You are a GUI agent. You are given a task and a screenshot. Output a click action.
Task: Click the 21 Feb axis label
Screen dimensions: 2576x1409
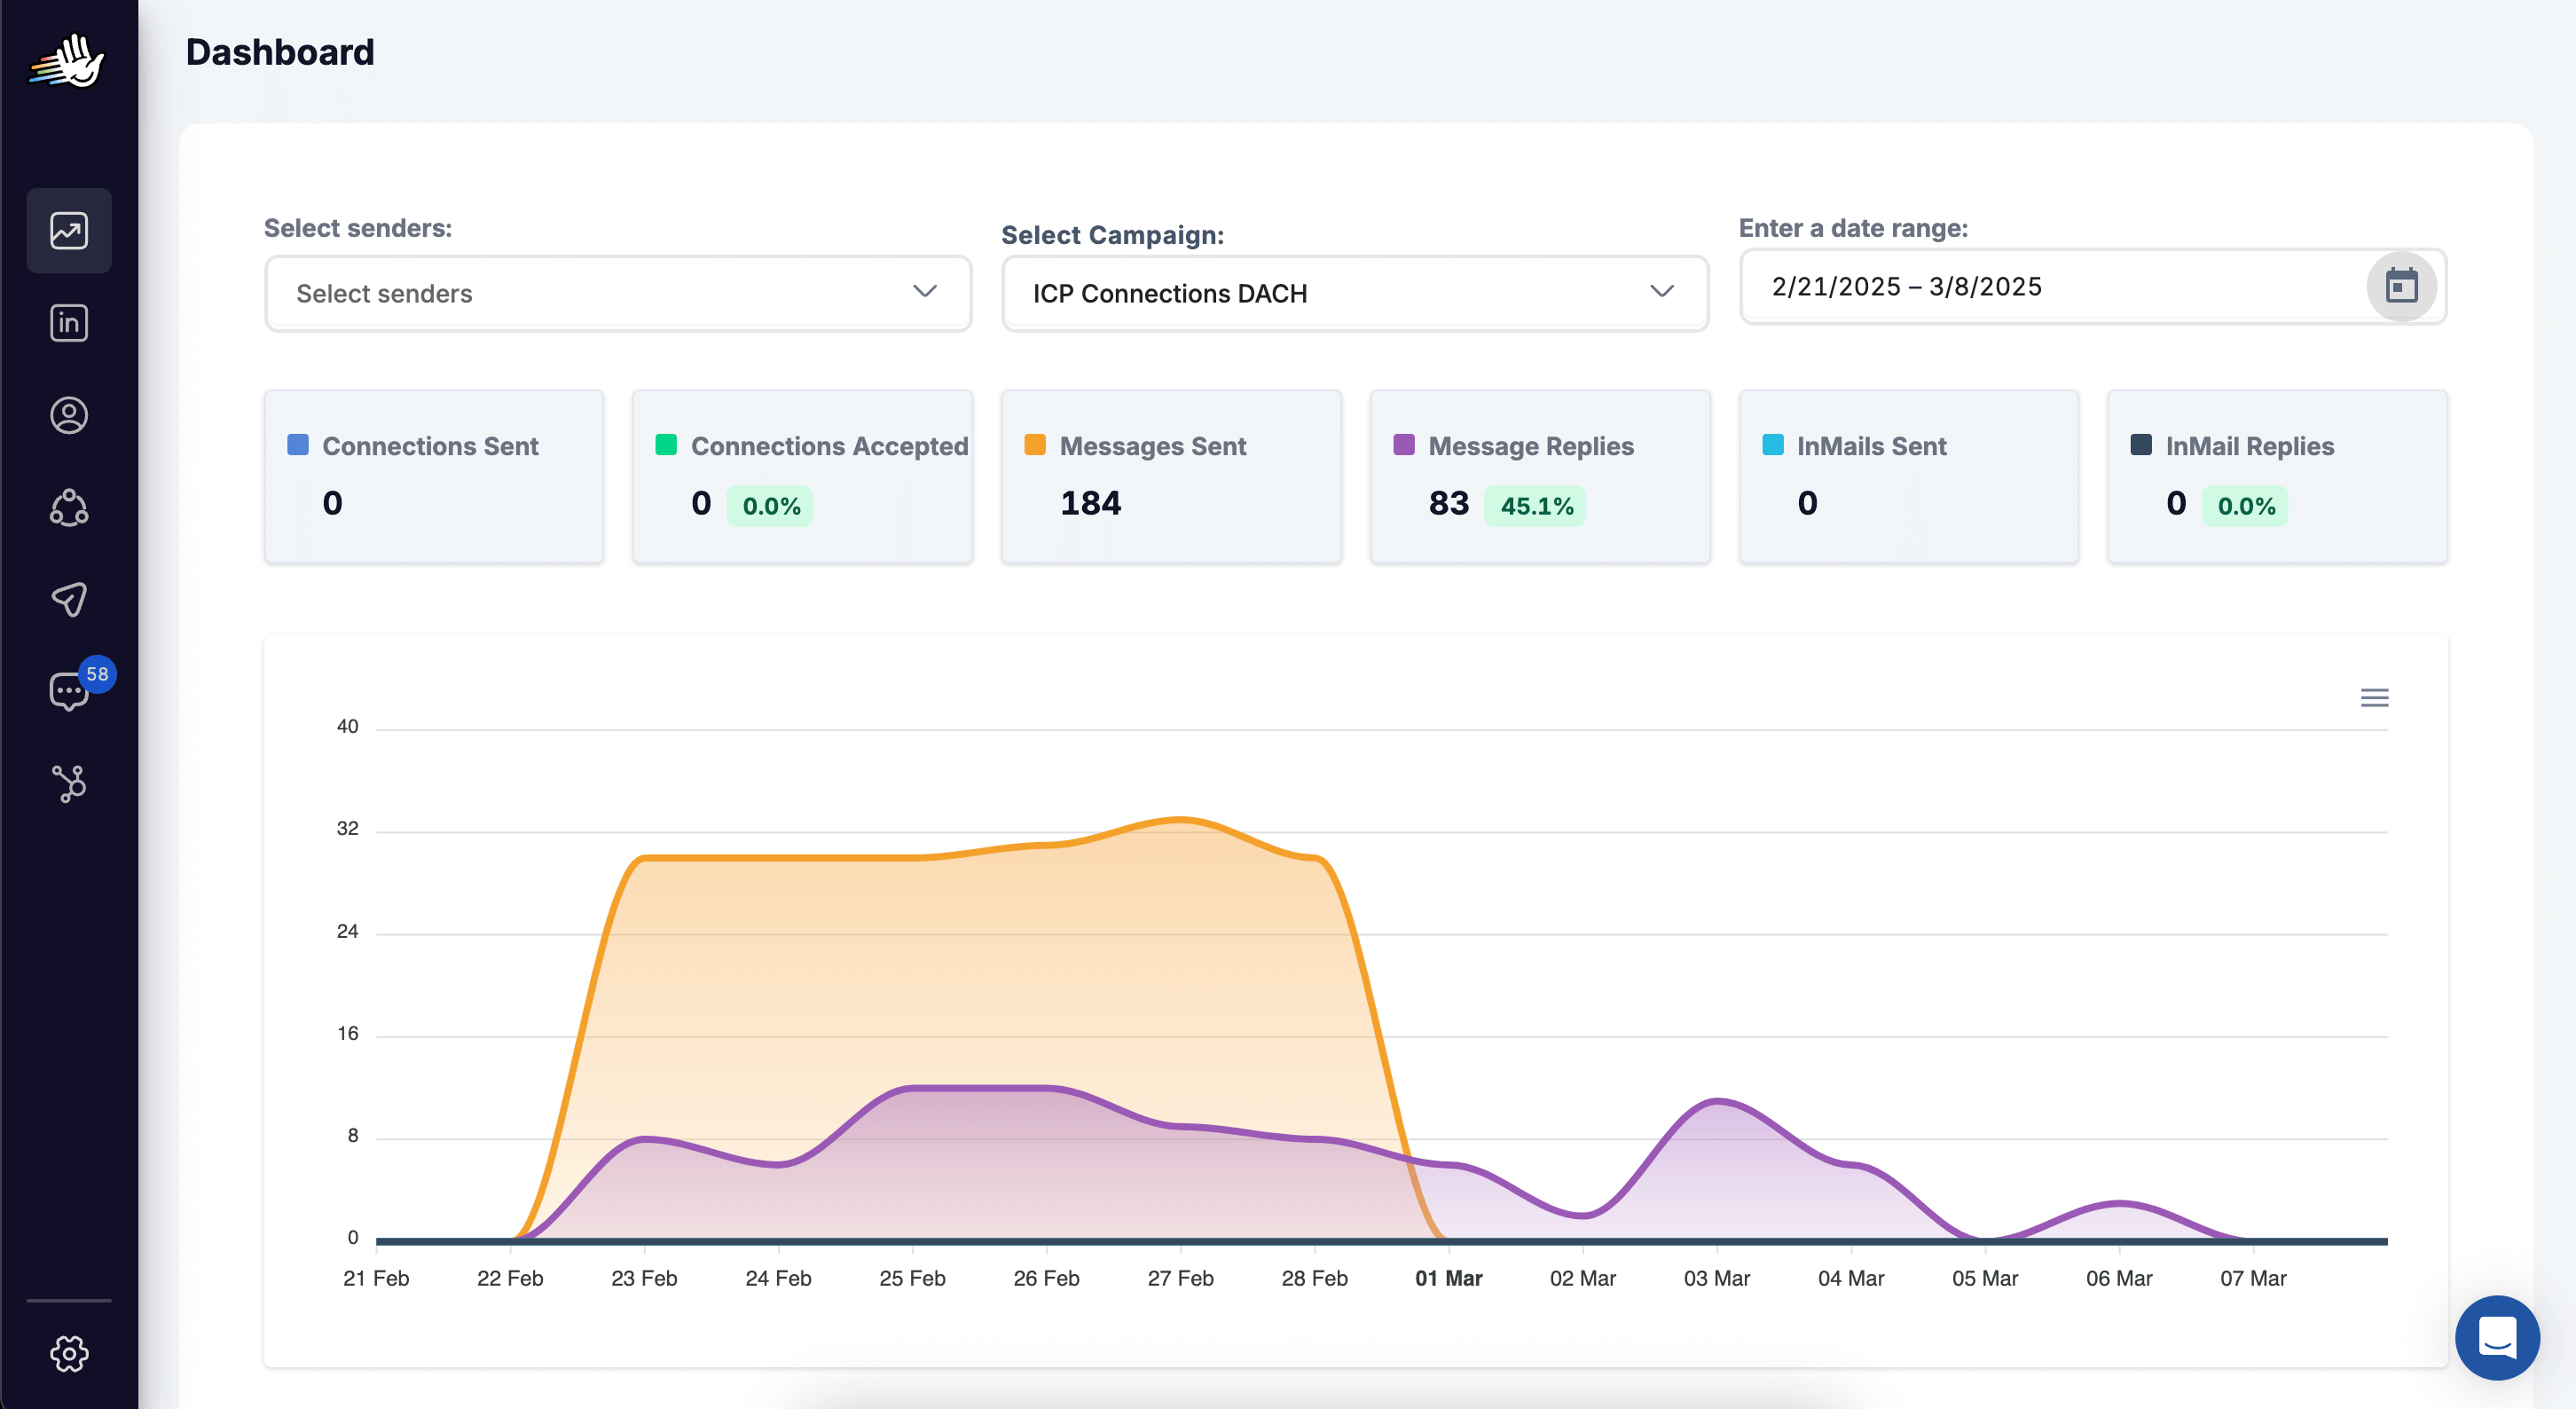(376, 1278)
